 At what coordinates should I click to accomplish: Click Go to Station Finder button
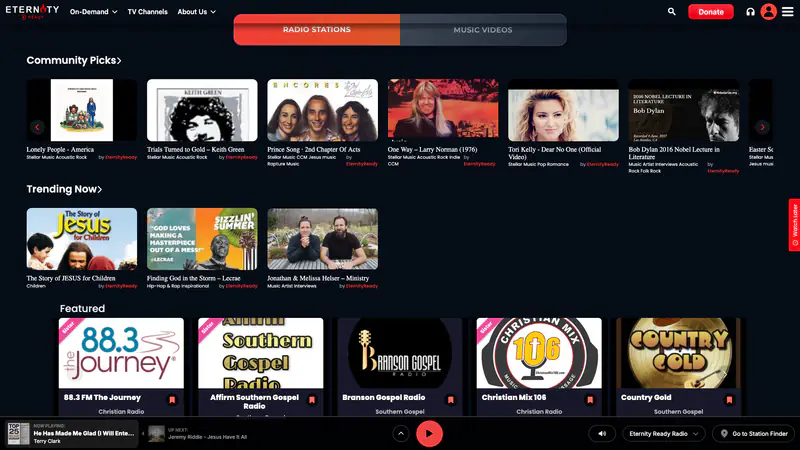point(754,434)
